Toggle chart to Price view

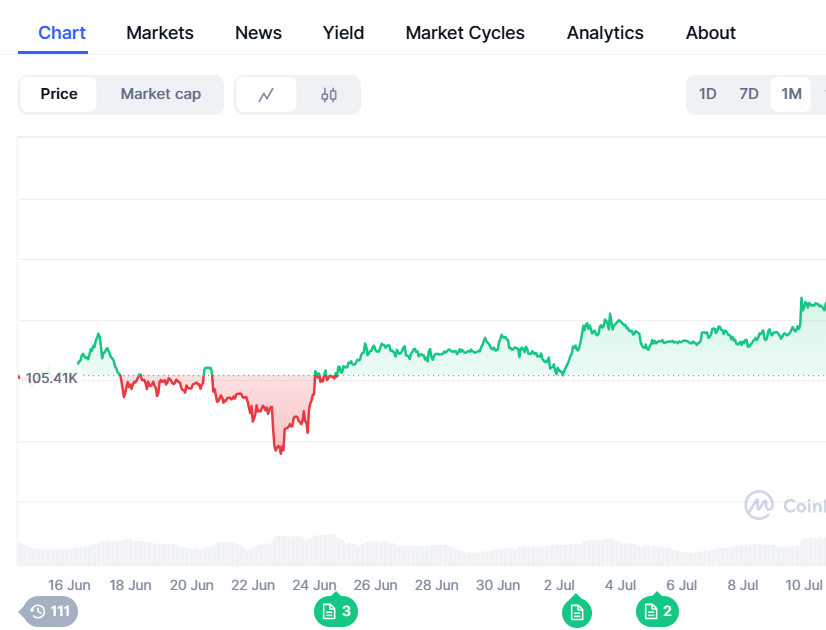(x=59, y=94)
